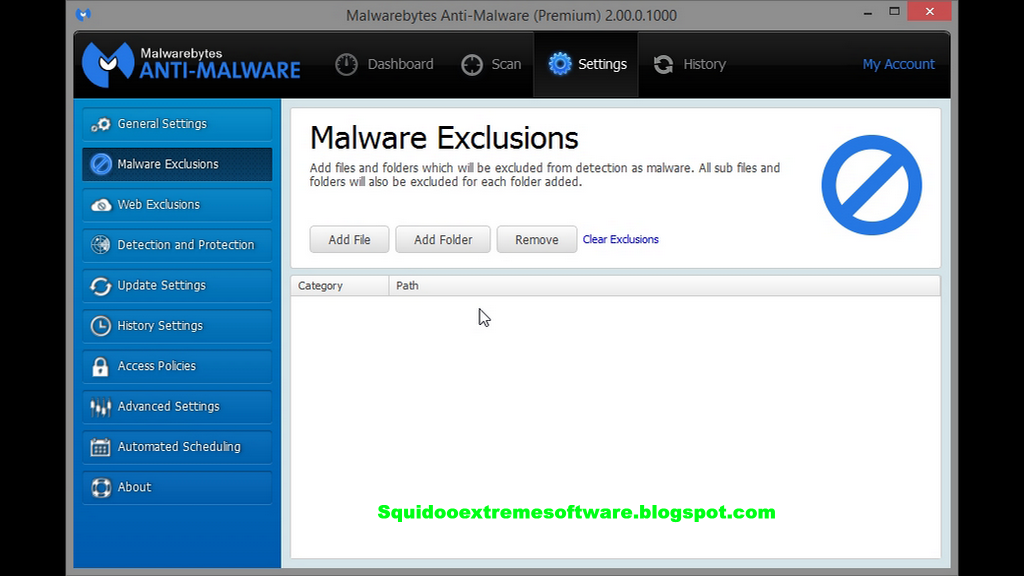Click the Malwarebytes logo in the header

click(191, 64)
